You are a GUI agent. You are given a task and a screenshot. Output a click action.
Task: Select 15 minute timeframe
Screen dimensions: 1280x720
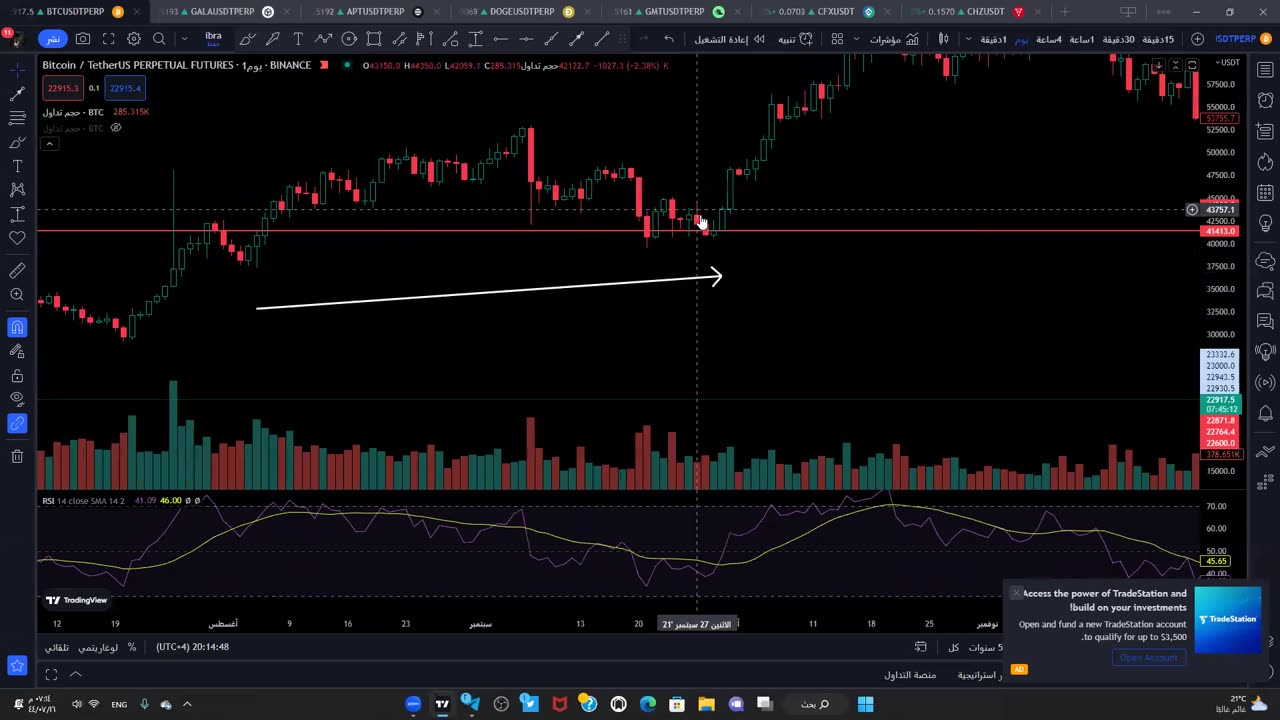coord(1158,39)
